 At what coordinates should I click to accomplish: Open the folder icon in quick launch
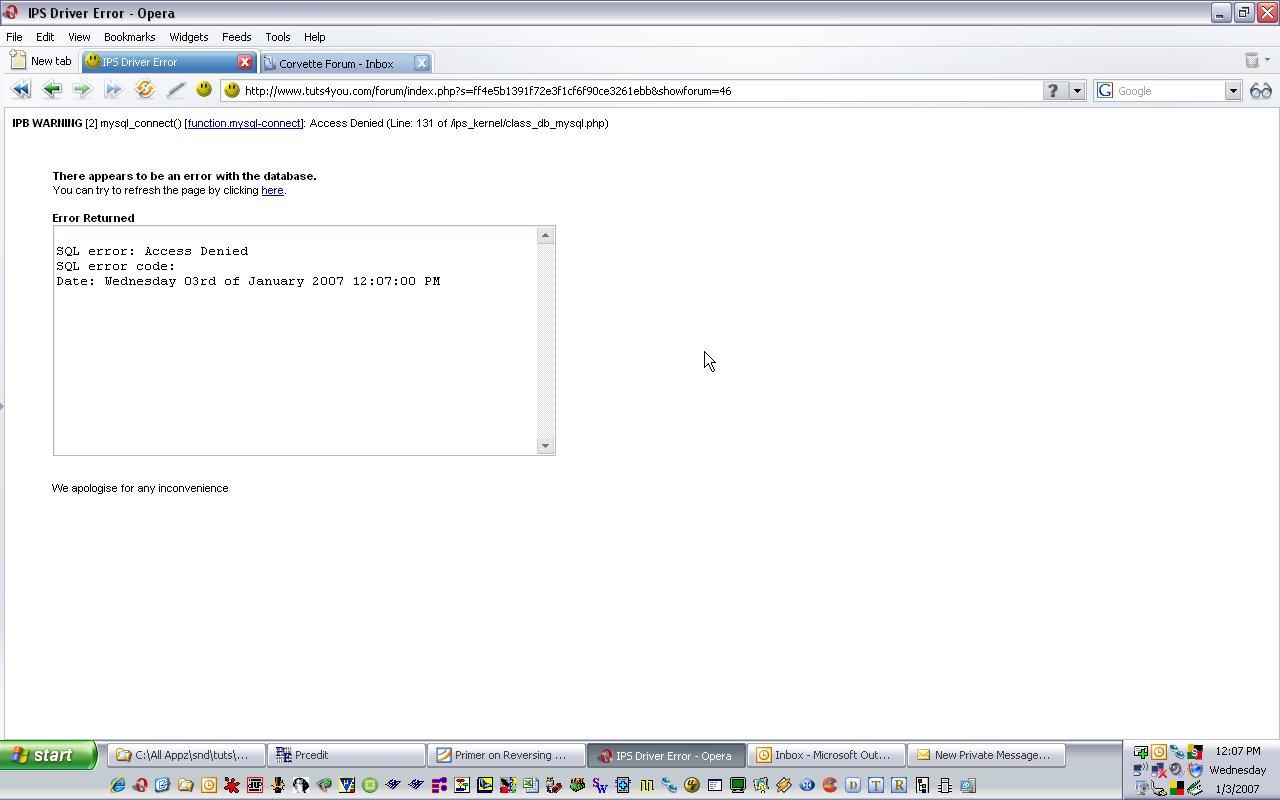click(x=186, y=786)
